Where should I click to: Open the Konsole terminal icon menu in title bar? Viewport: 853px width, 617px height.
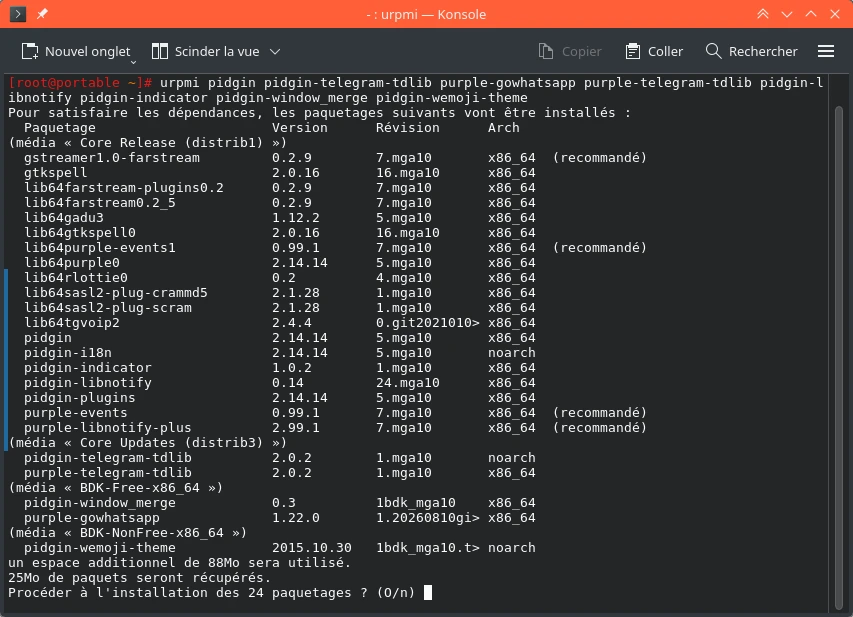coord(18,14)
